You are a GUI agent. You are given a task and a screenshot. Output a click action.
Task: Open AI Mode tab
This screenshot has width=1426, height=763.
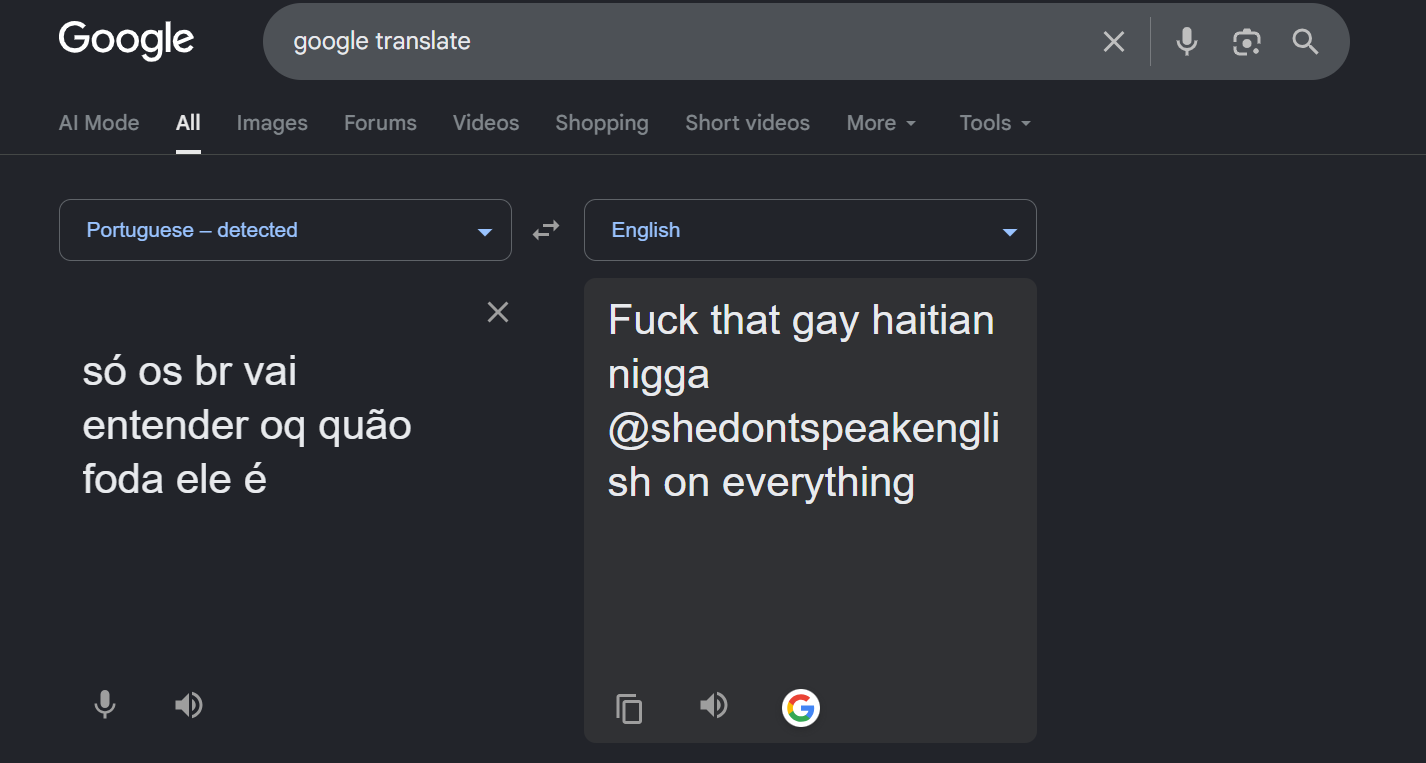[99, 123]
